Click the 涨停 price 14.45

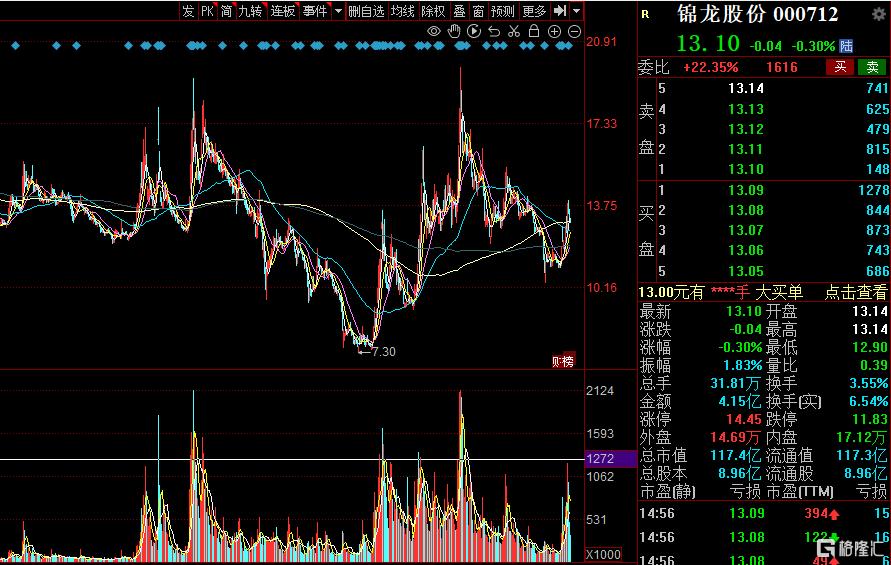click(743, 419)
